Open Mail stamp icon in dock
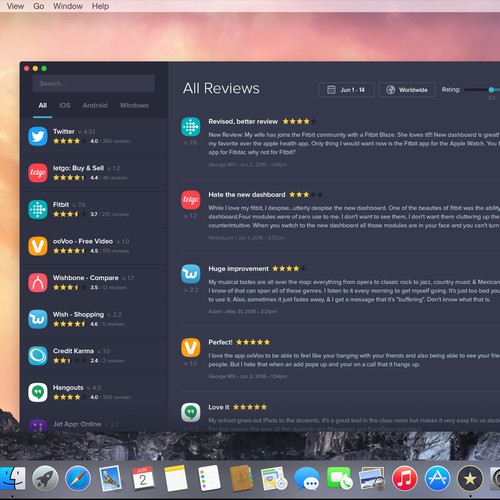This screenshot has height=500, width=500. (110, 478)
